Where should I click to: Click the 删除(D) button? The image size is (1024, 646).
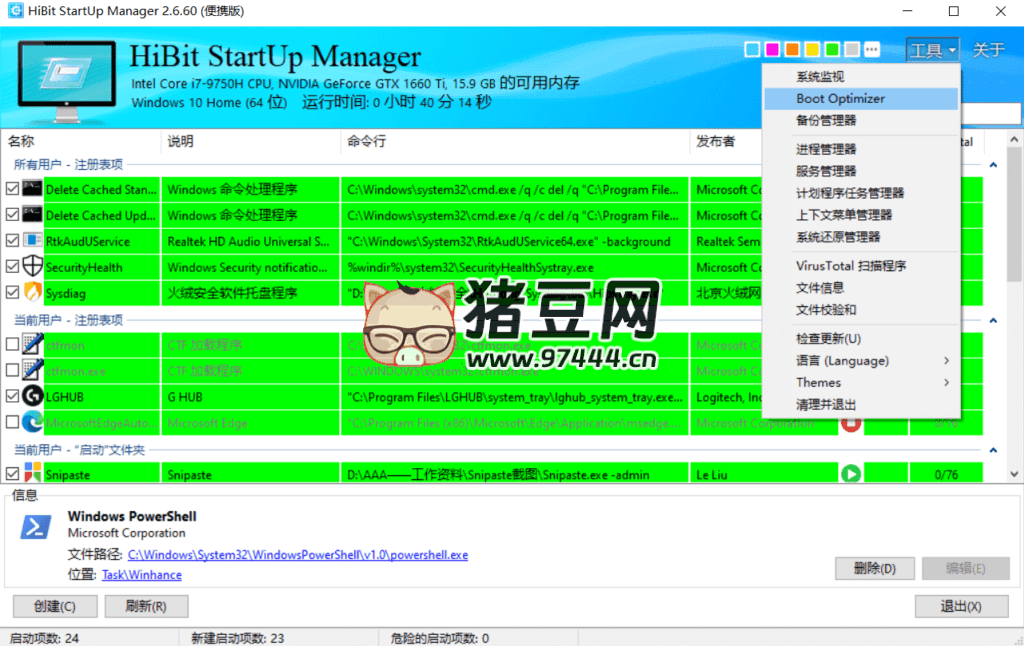(x=874, y=568)
